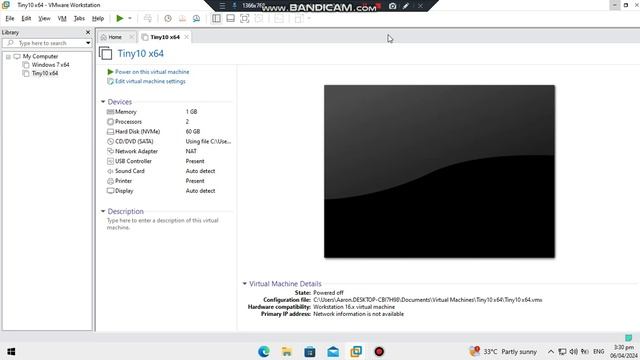Open the Windows Start menu

point(11,351)
